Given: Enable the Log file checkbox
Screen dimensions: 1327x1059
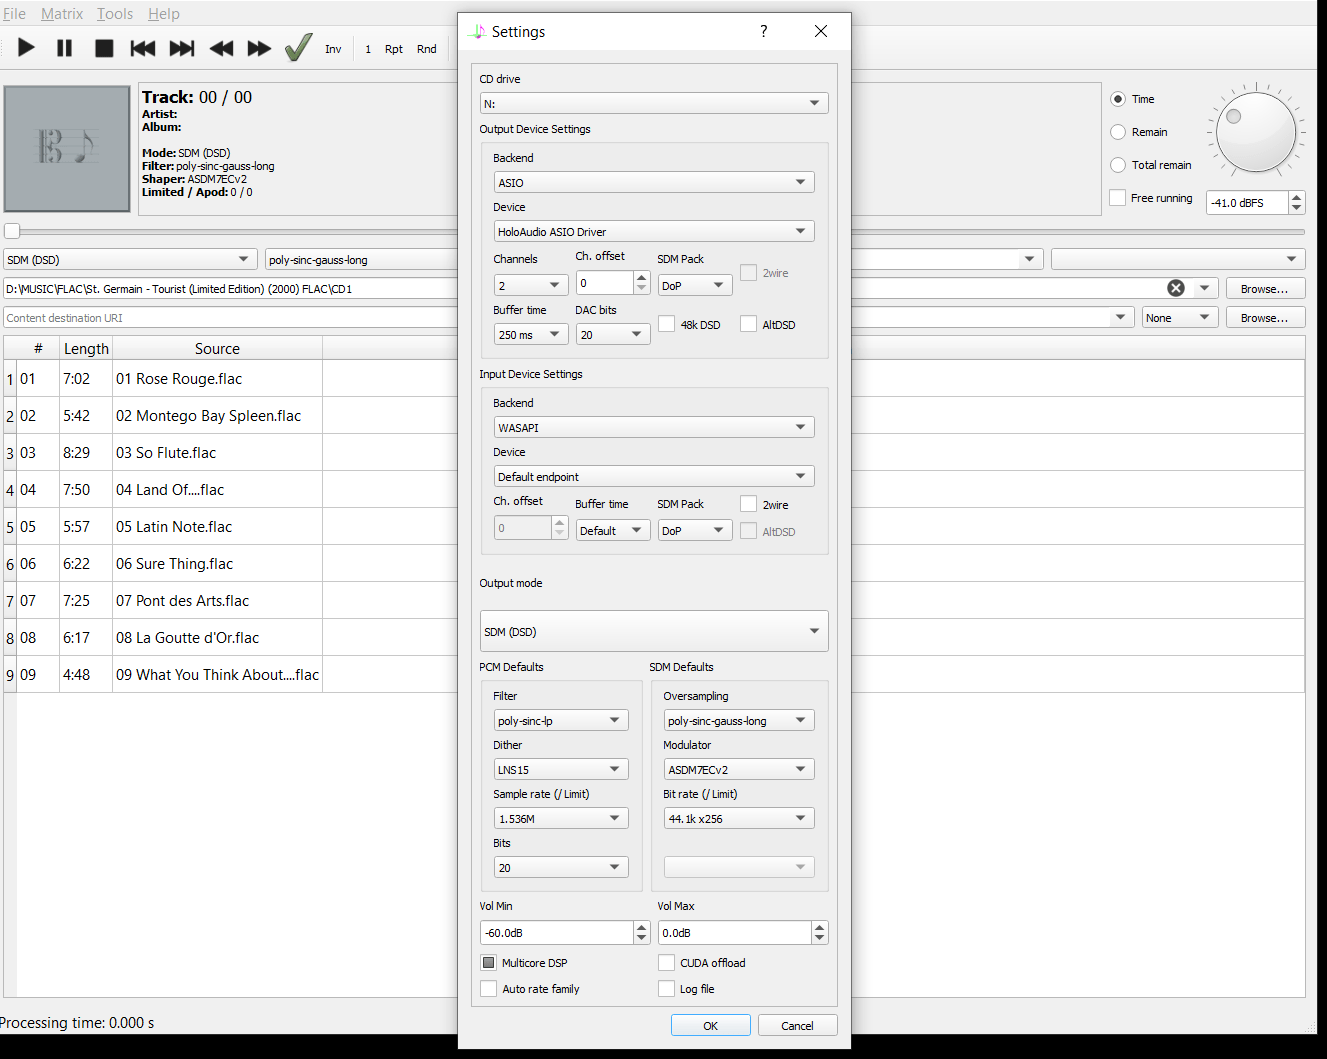Looking at the screenshot, I should (x=666, y=988).
